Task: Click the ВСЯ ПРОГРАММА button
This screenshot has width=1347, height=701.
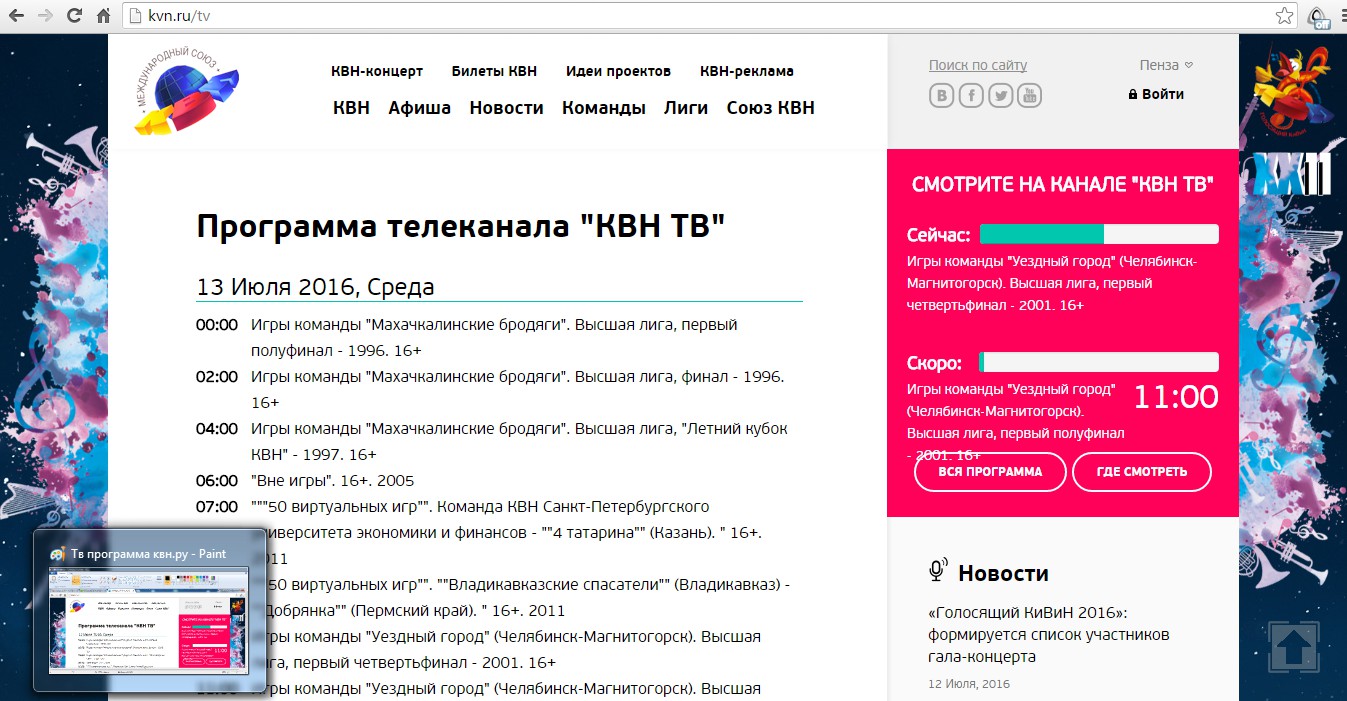Action: (x=990, y=472)
